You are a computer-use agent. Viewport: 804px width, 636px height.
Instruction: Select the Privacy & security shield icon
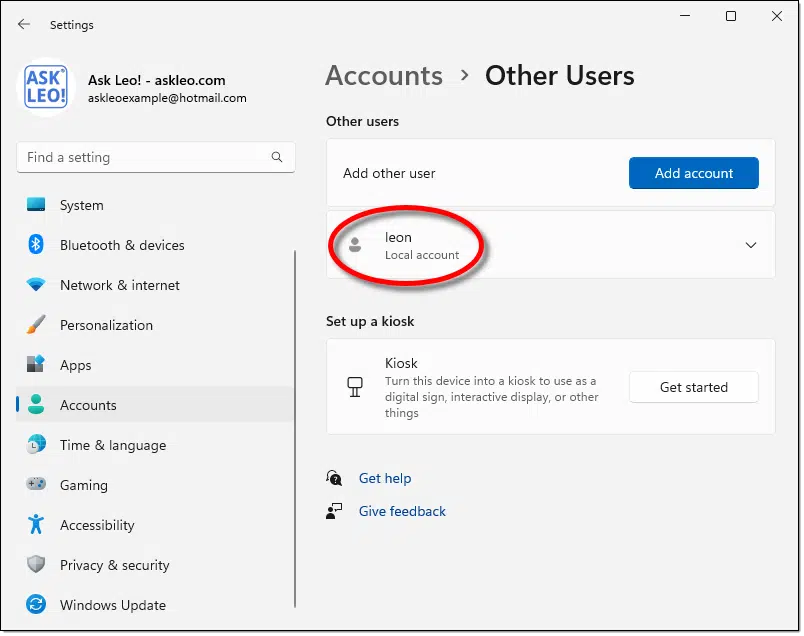(x=36, y=565)
